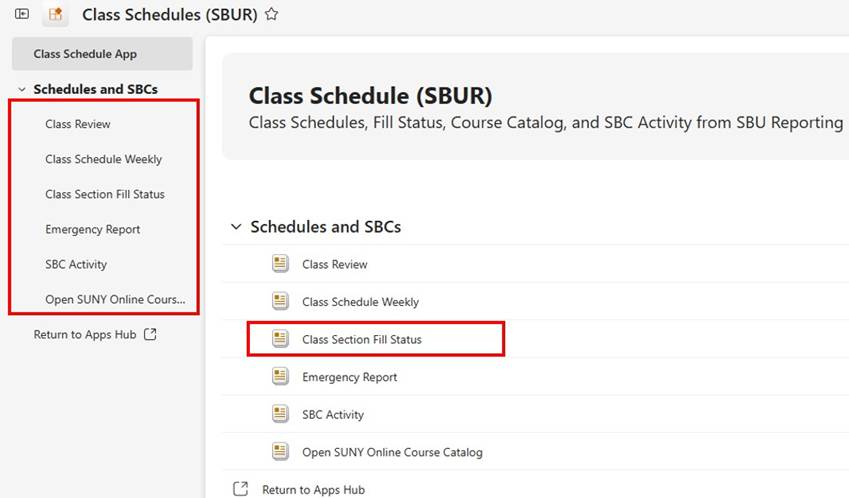Click Return to Apps Hub in sidebar
The image size is (849, 498).
pos(85,335)
